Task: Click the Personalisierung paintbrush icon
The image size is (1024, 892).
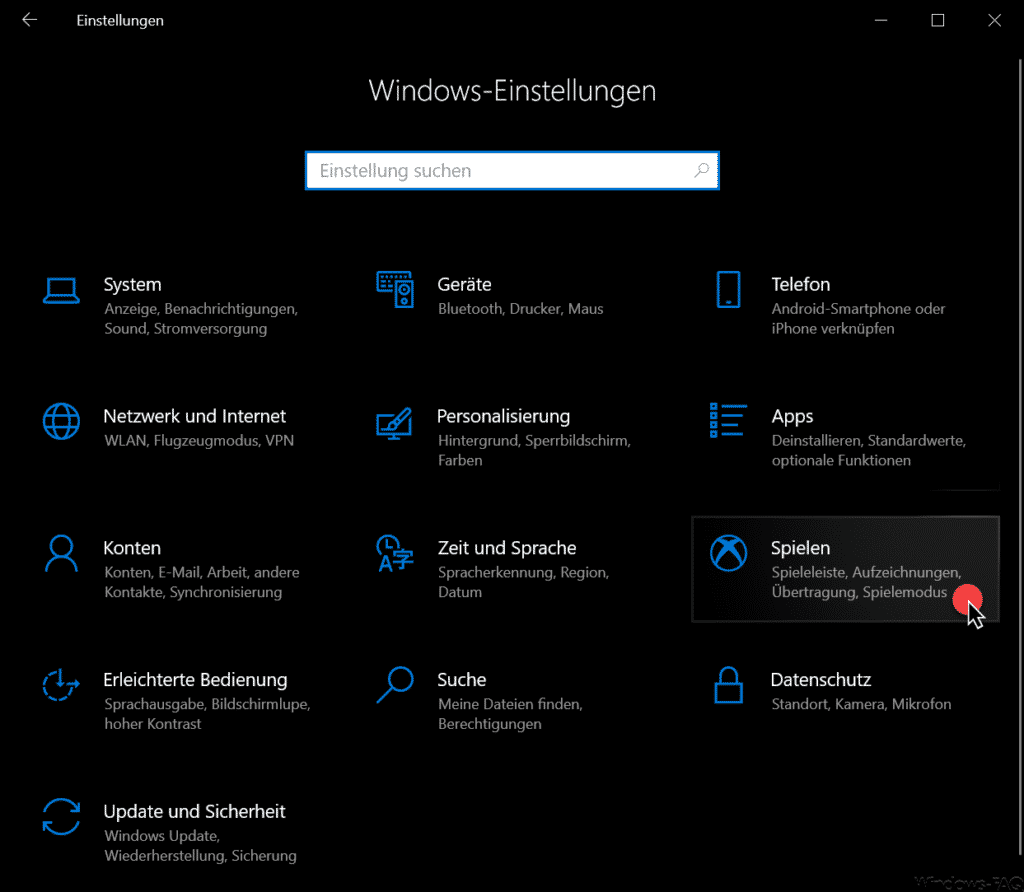Action: click(394, 423)
